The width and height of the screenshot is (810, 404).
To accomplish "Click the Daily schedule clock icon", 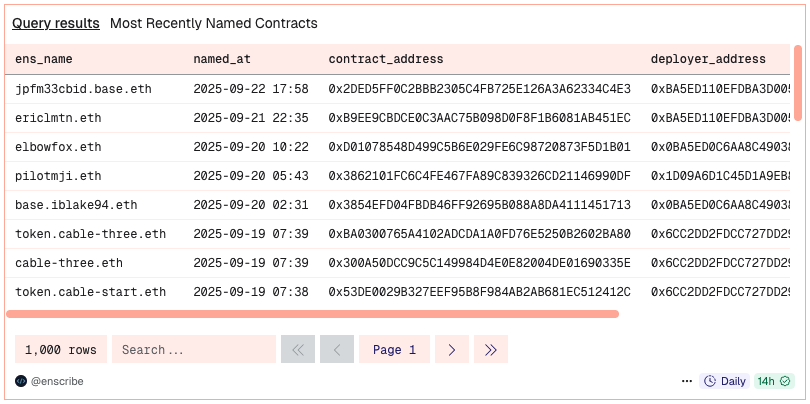I will (711, 381).
